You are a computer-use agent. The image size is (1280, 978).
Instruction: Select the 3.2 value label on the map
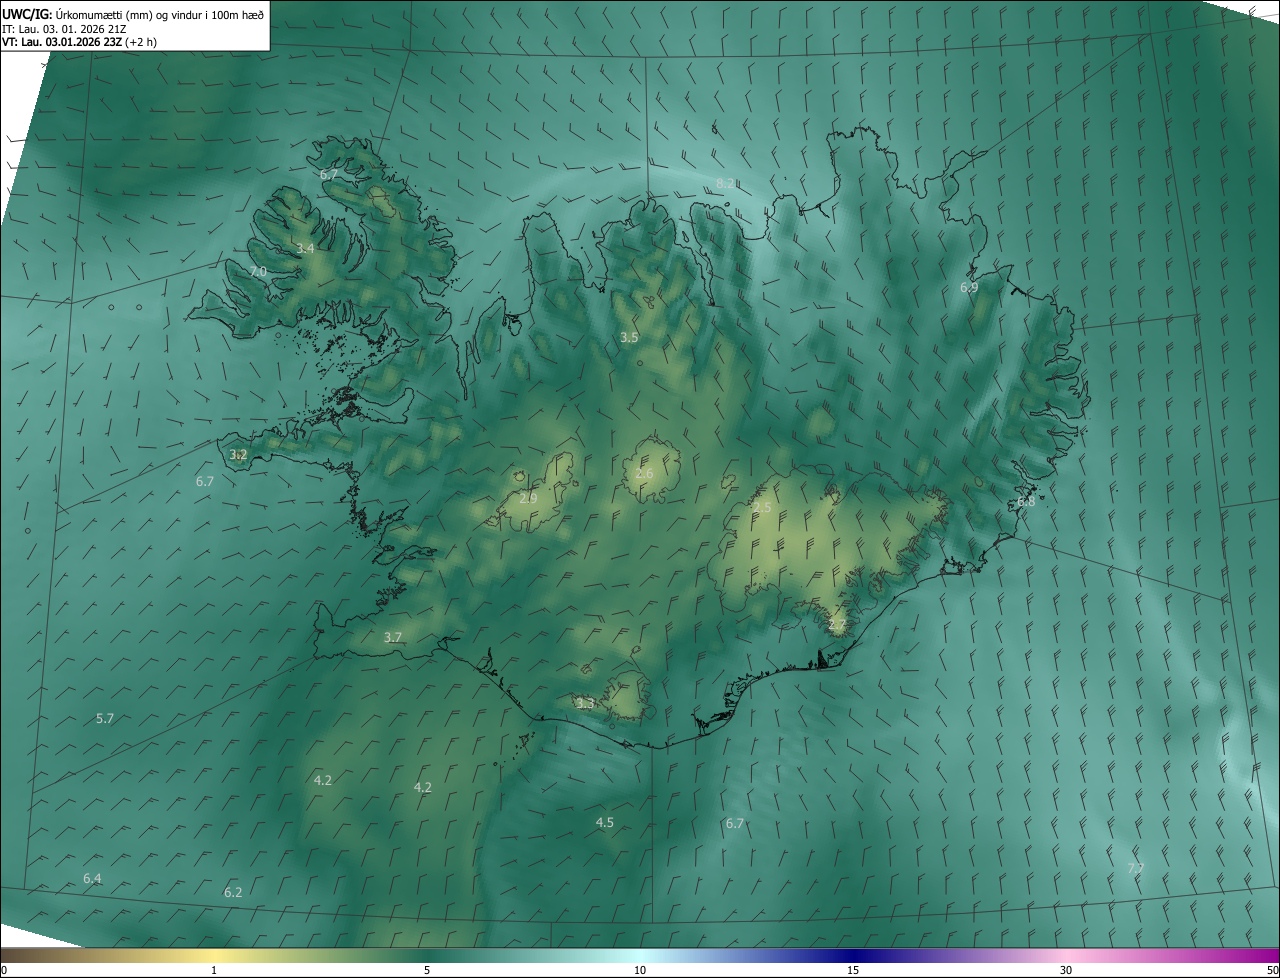238,454
